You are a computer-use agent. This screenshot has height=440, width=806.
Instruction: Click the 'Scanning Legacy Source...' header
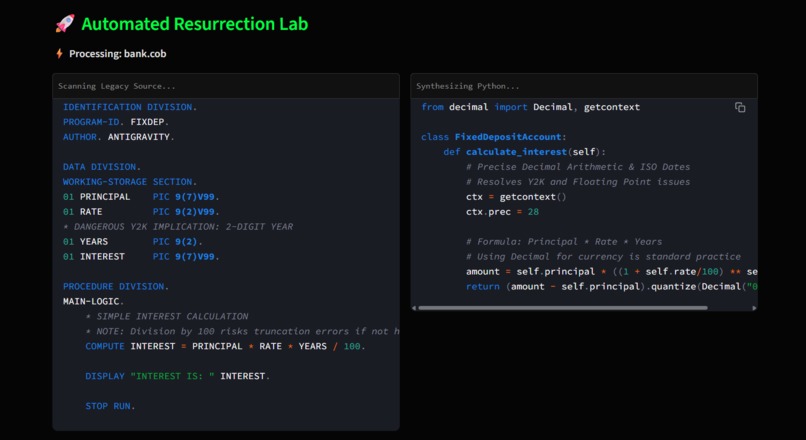[117, 86]
